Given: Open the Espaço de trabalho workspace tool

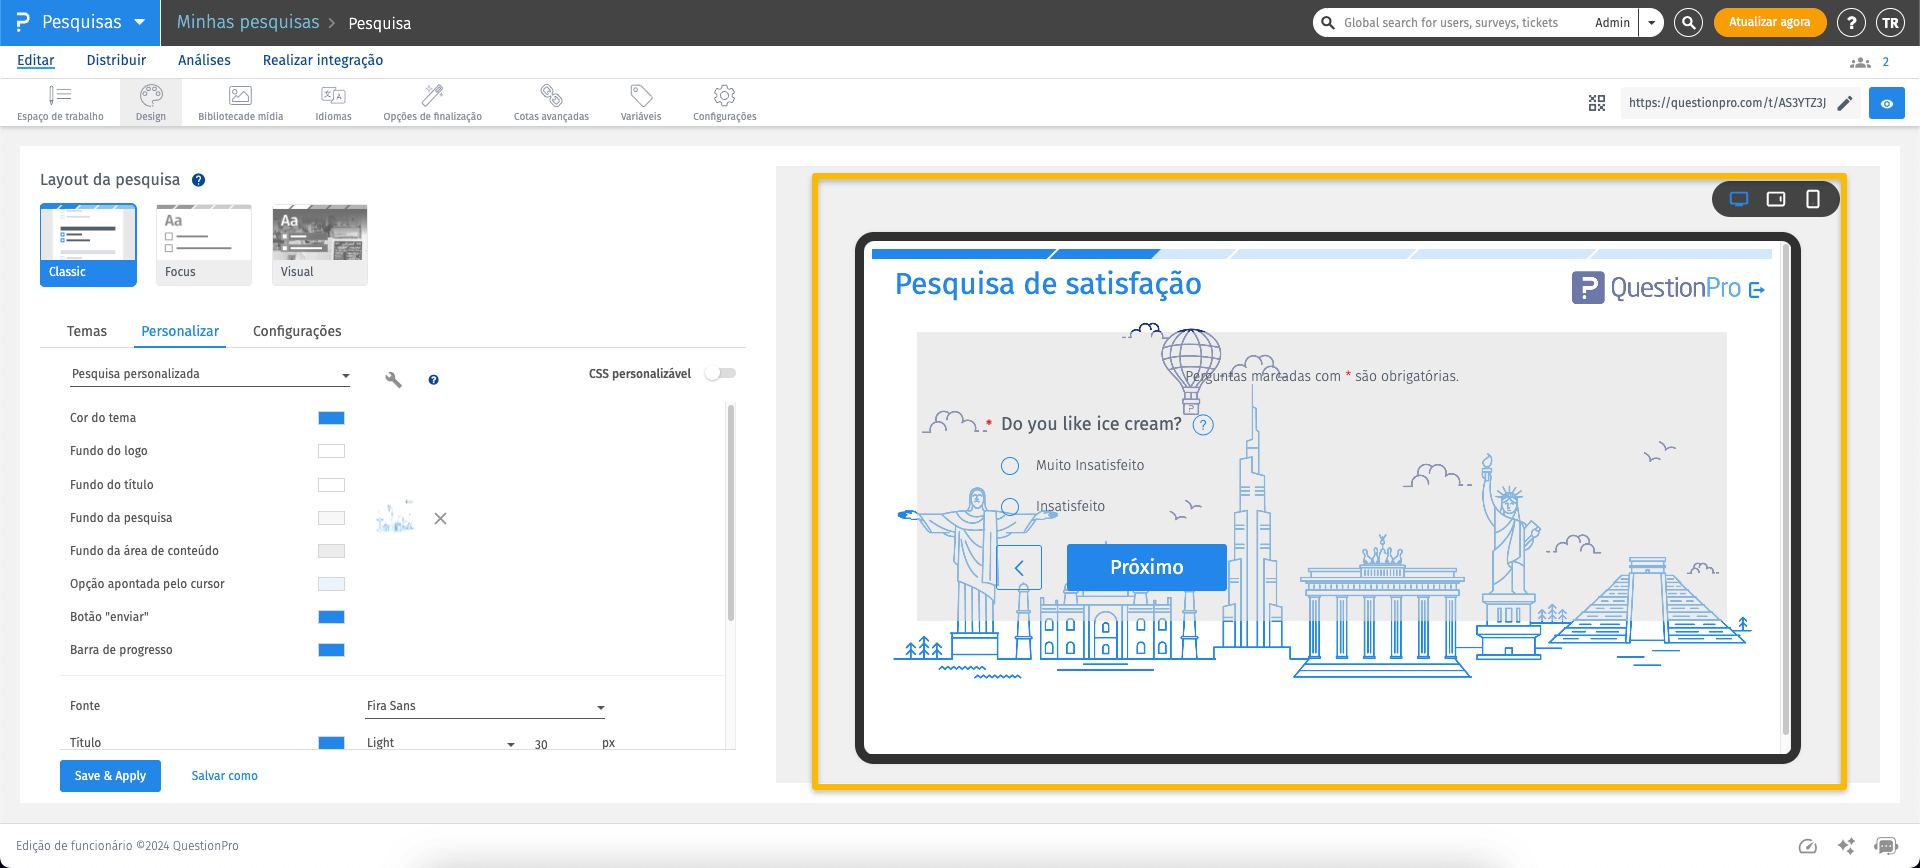Looking at the screenshot, I should tap(60, 103).
